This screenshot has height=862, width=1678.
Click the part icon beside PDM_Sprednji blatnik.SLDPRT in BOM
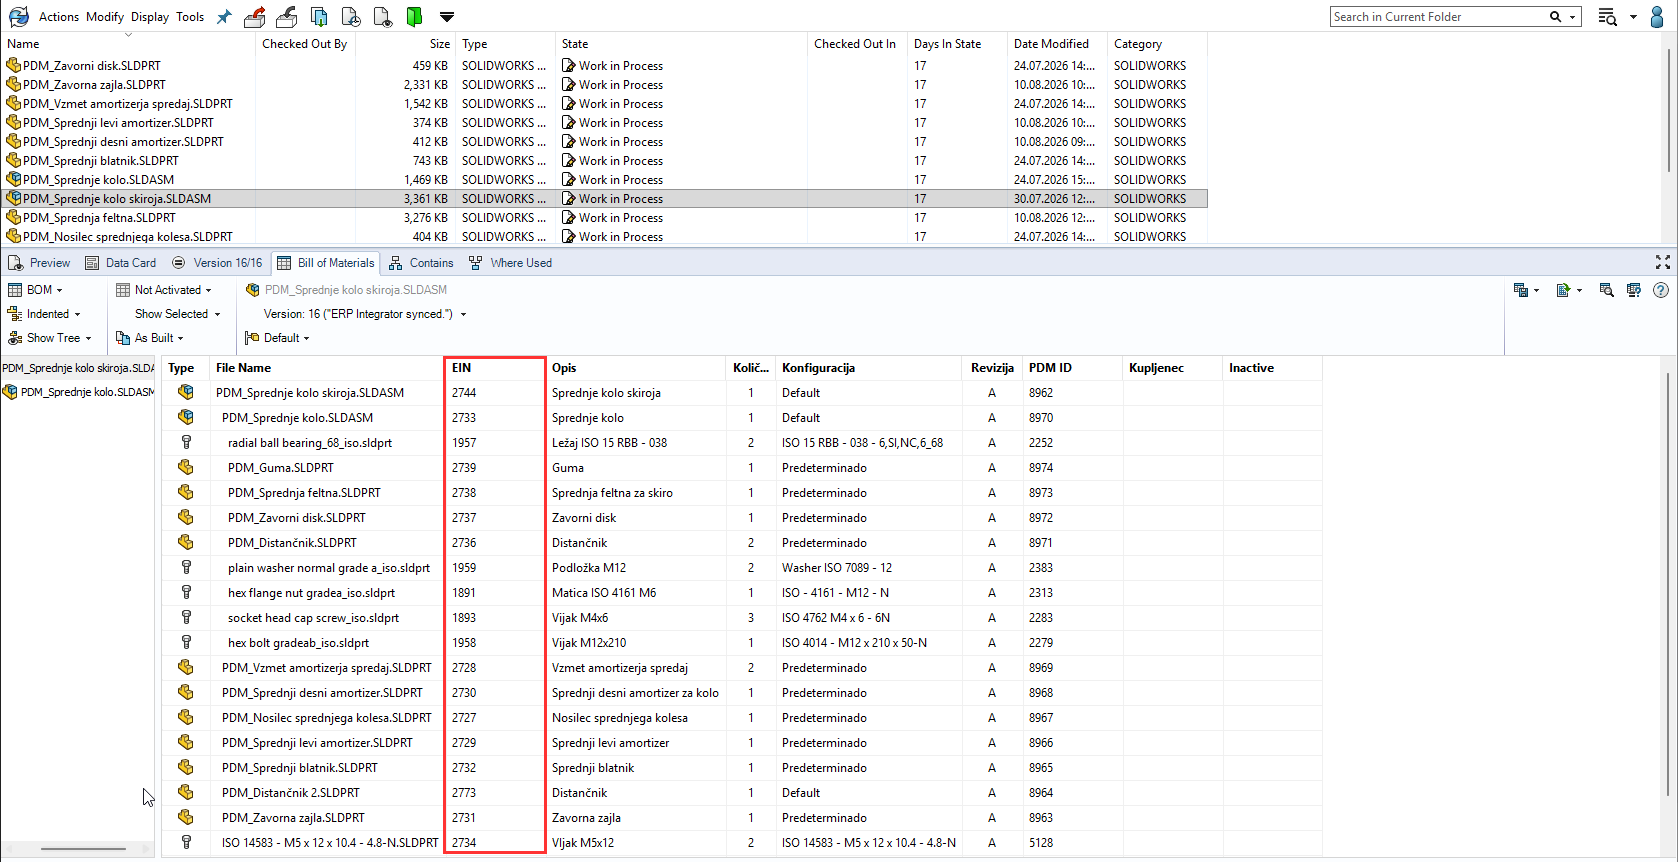(186, 767)
